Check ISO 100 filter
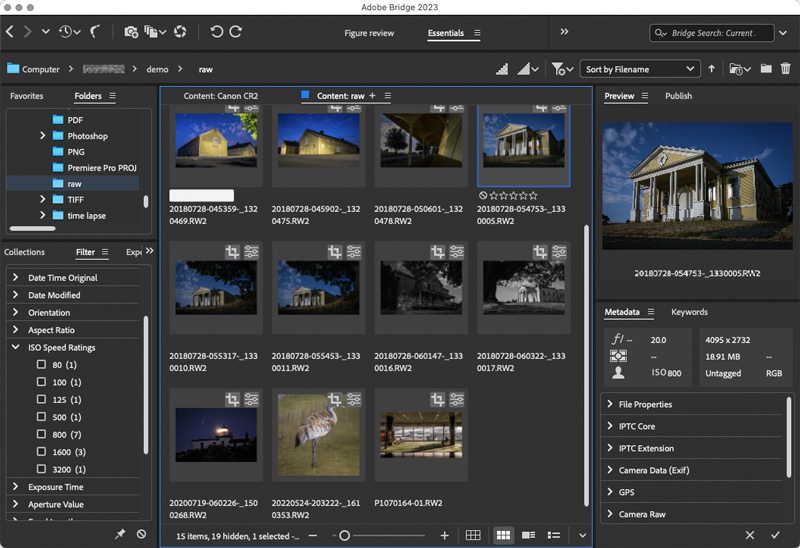This screenshot has width=800, height=548. tap(41, 382)
